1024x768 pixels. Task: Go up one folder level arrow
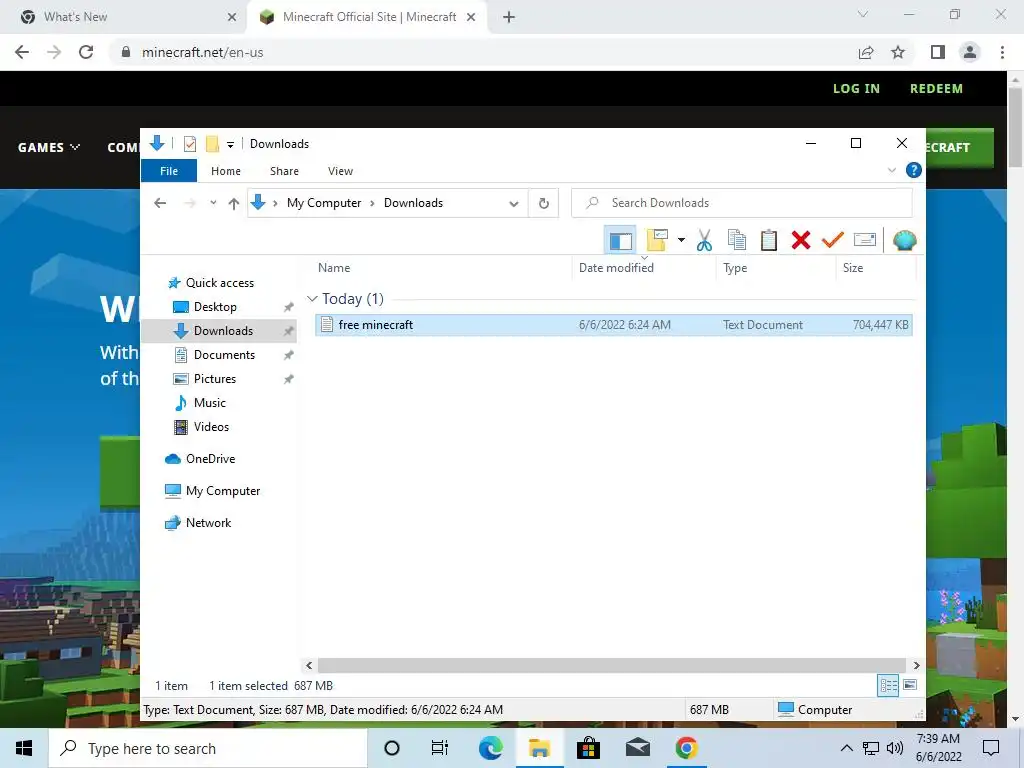point(234,204)
